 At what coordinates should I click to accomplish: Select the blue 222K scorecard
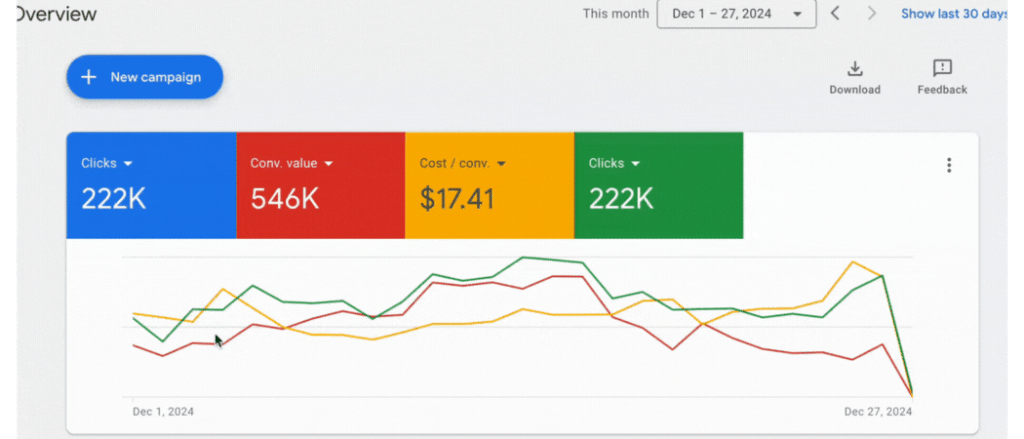click(150, 199)
